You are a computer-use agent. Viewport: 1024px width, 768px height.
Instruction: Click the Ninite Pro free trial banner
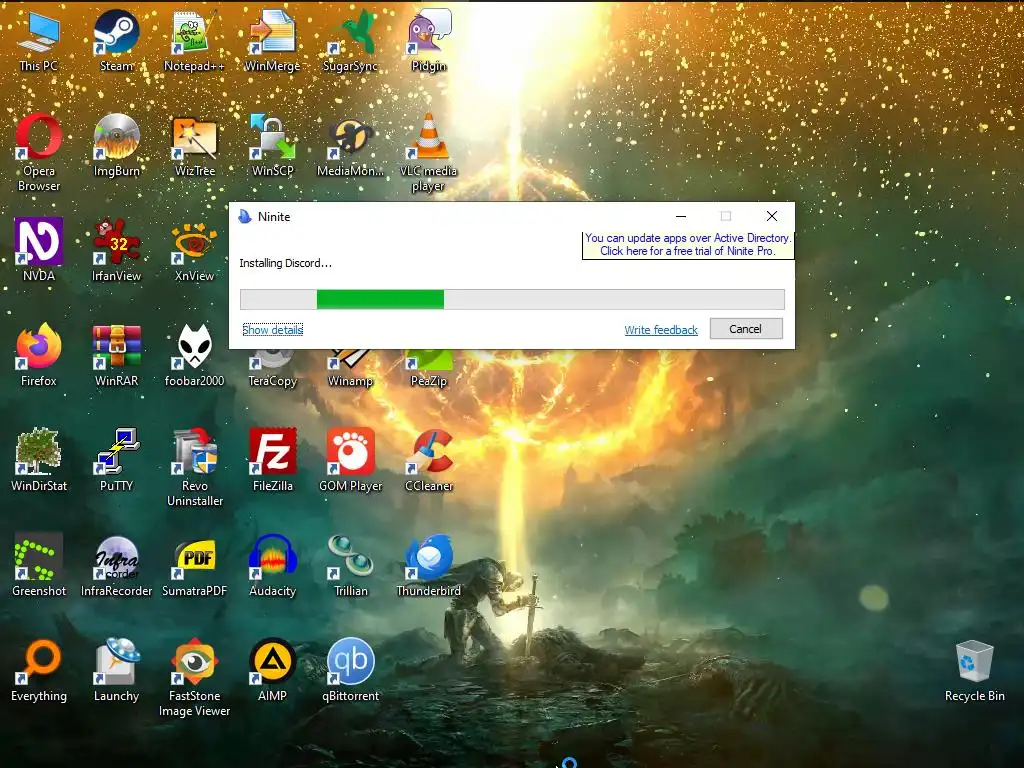[688, 244]
